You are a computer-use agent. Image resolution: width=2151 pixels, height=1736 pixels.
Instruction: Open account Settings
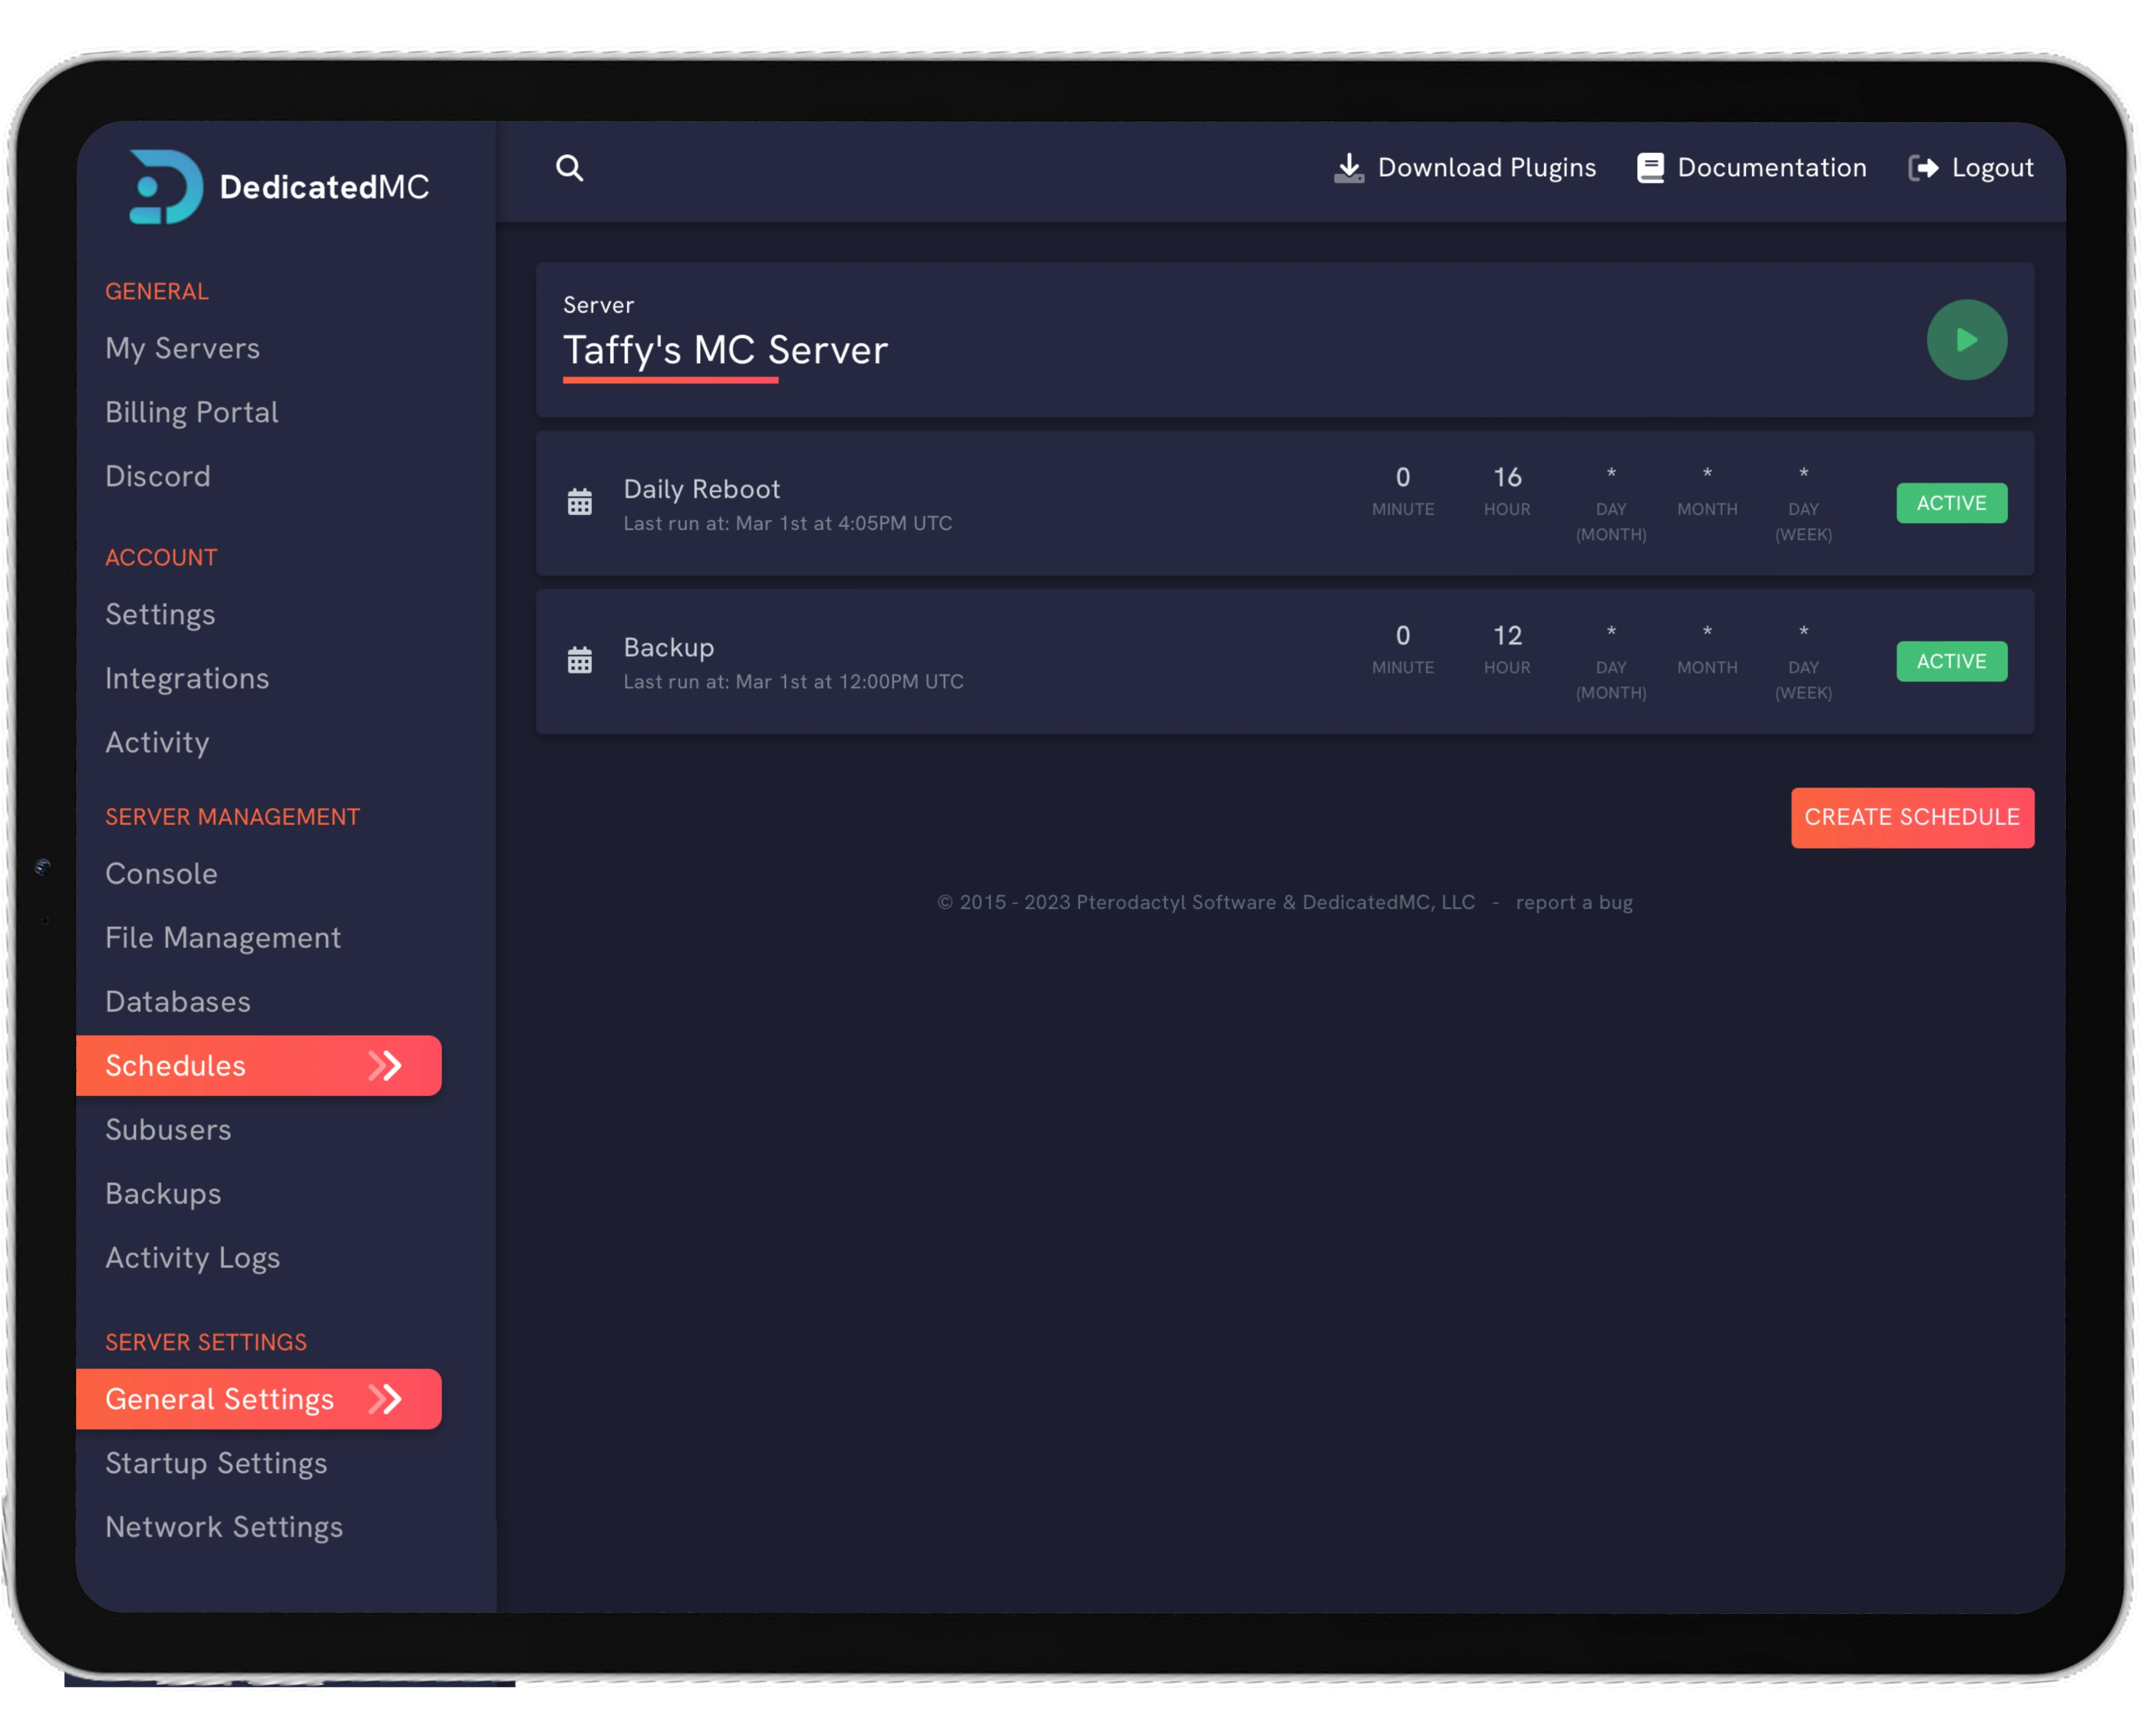pos(160,614)
